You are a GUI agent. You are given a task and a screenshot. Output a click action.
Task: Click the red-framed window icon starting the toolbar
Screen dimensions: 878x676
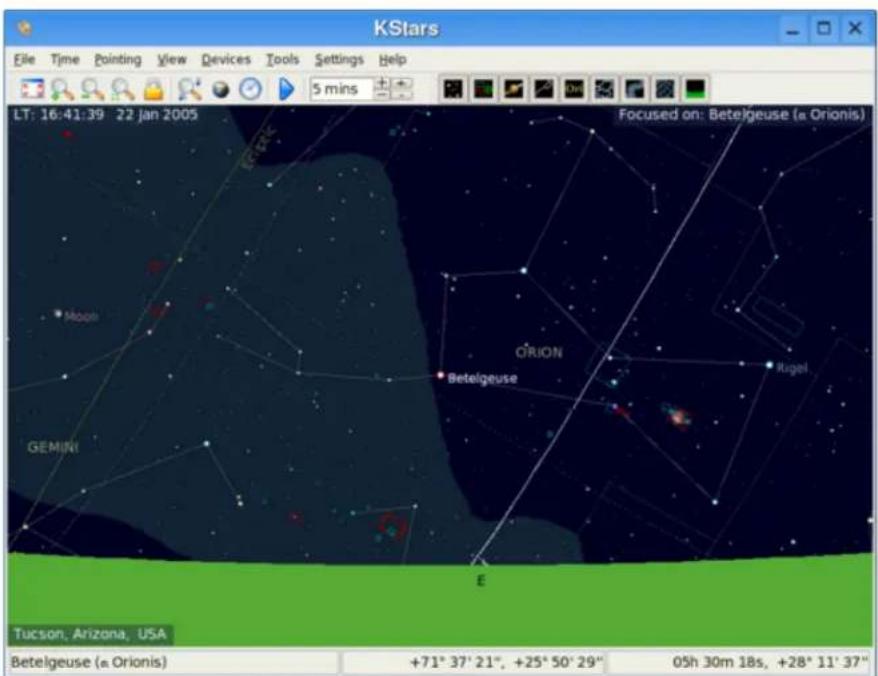point(32,88)
